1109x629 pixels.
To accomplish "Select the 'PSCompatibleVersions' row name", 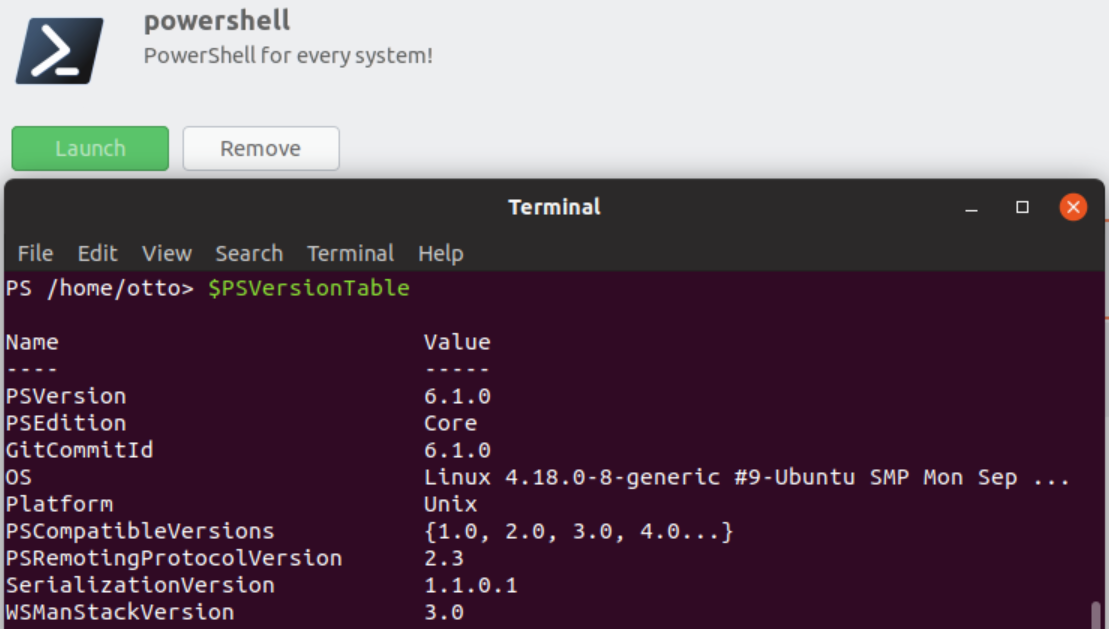I will click(140, 531).
